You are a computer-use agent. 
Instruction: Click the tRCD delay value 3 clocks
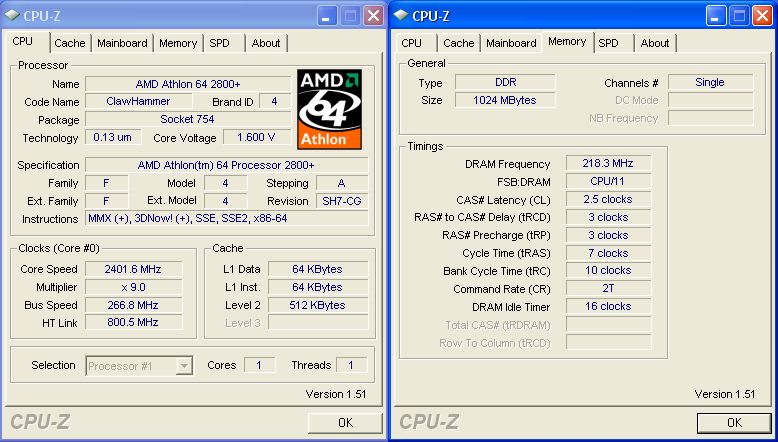point(608,217)
